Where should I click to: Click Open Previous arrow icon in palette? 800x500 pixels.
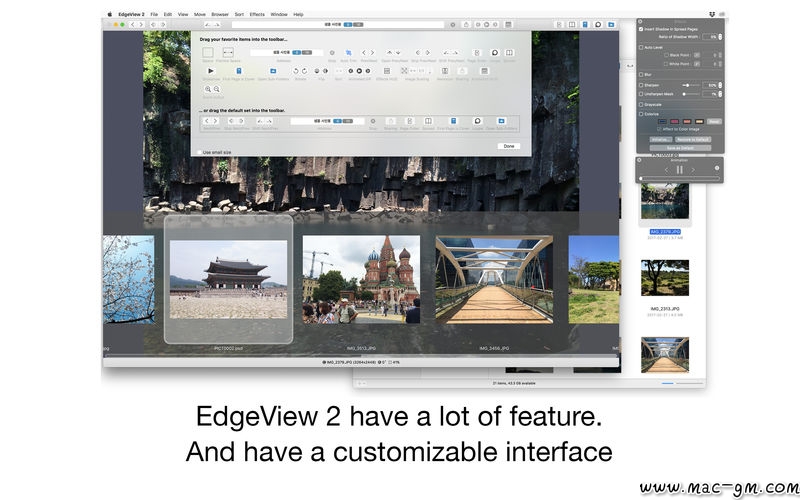(x=389, y=53)
